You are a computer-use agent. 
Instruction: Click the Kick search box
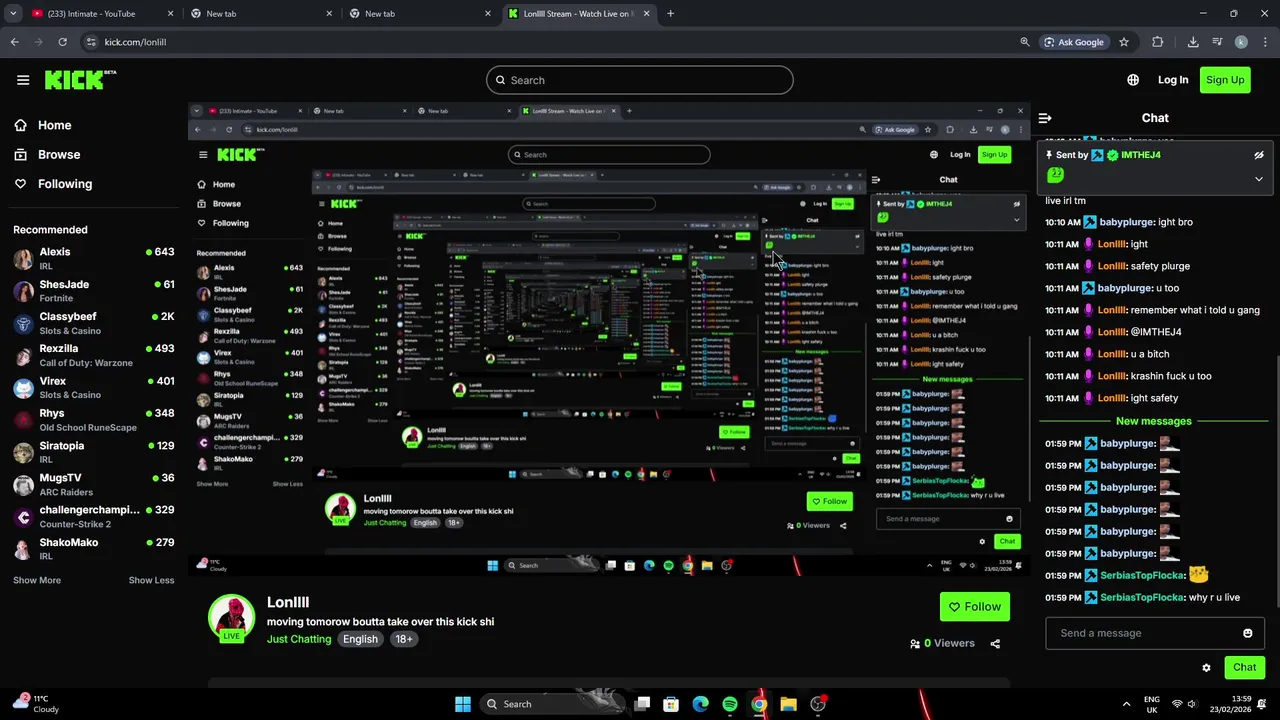pyautogui.click(x=640, y=80)
